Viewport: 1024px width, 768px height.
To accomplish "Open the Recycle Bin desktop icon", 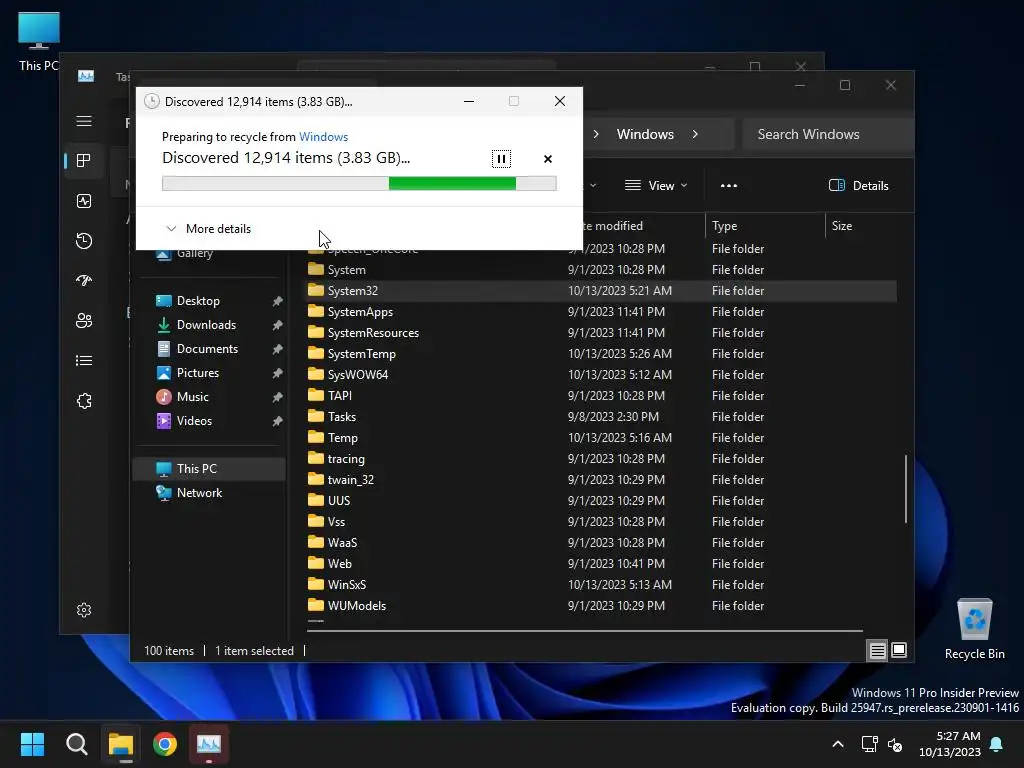I will click(974, 630).
